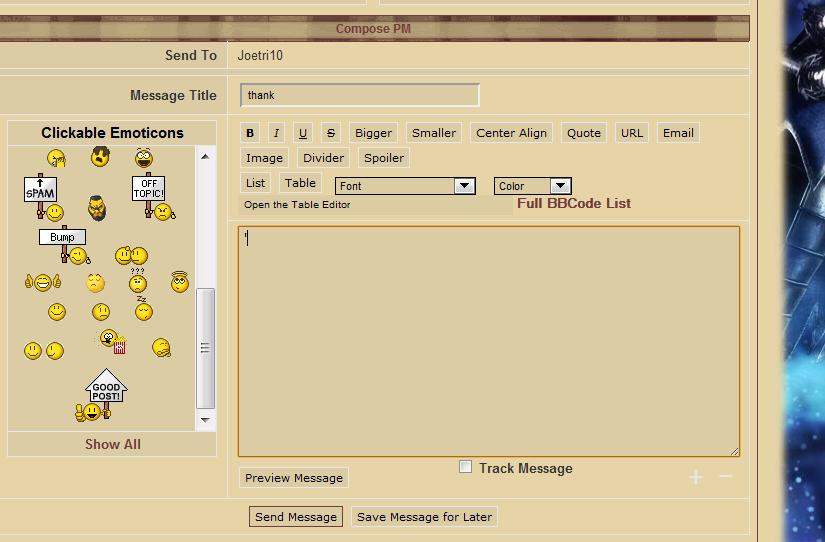Toggle strikethrough formatting button
This screenshot has height=542, width=825.
click(x=331, y=133)
